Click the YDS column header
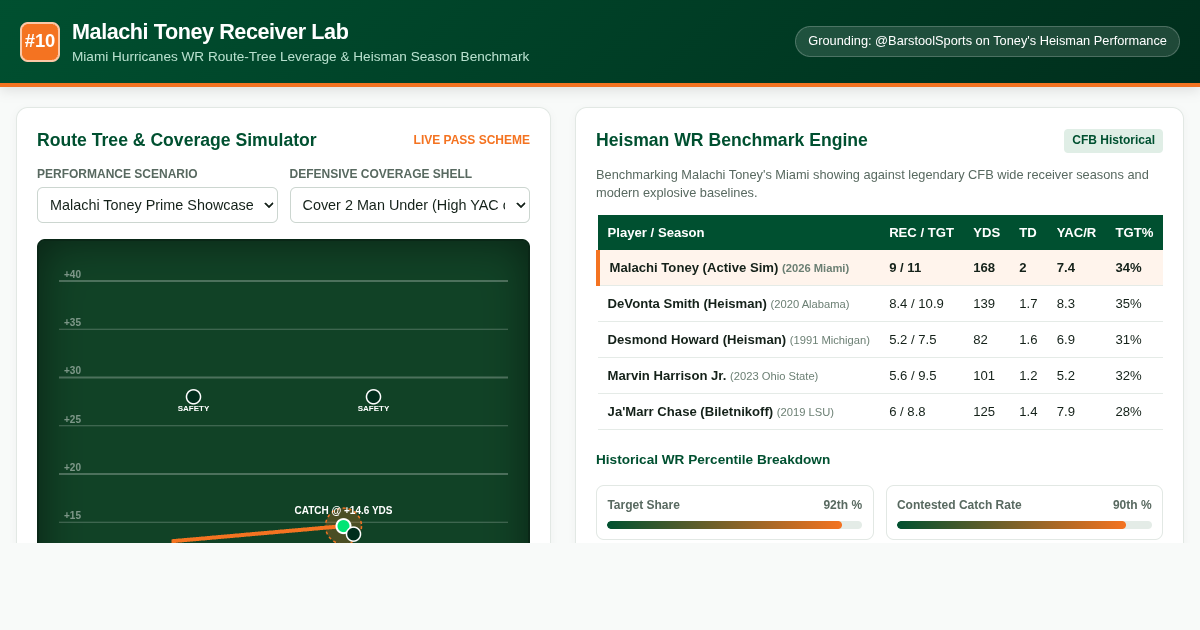The width and height of the screenshot is (1200, 630). 986,232
